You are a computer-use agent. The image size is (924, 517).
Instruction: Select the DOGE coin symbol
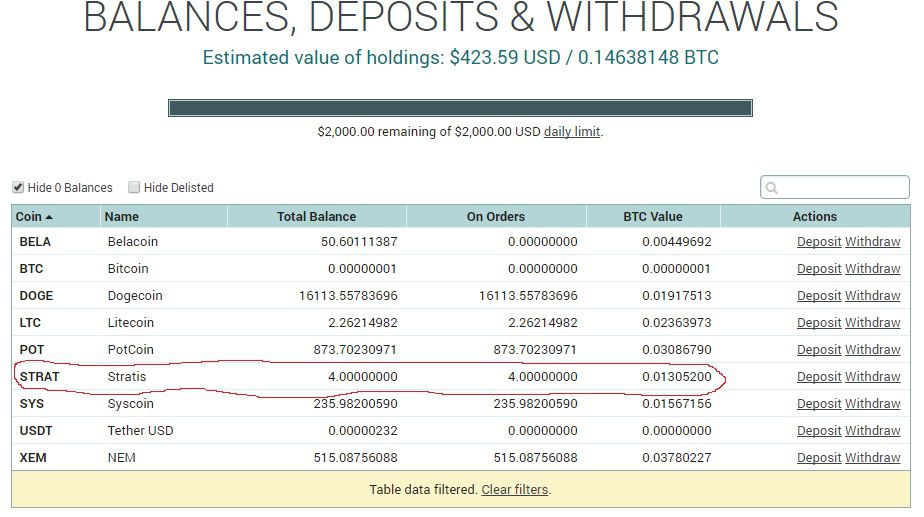(x=37, y=296)
